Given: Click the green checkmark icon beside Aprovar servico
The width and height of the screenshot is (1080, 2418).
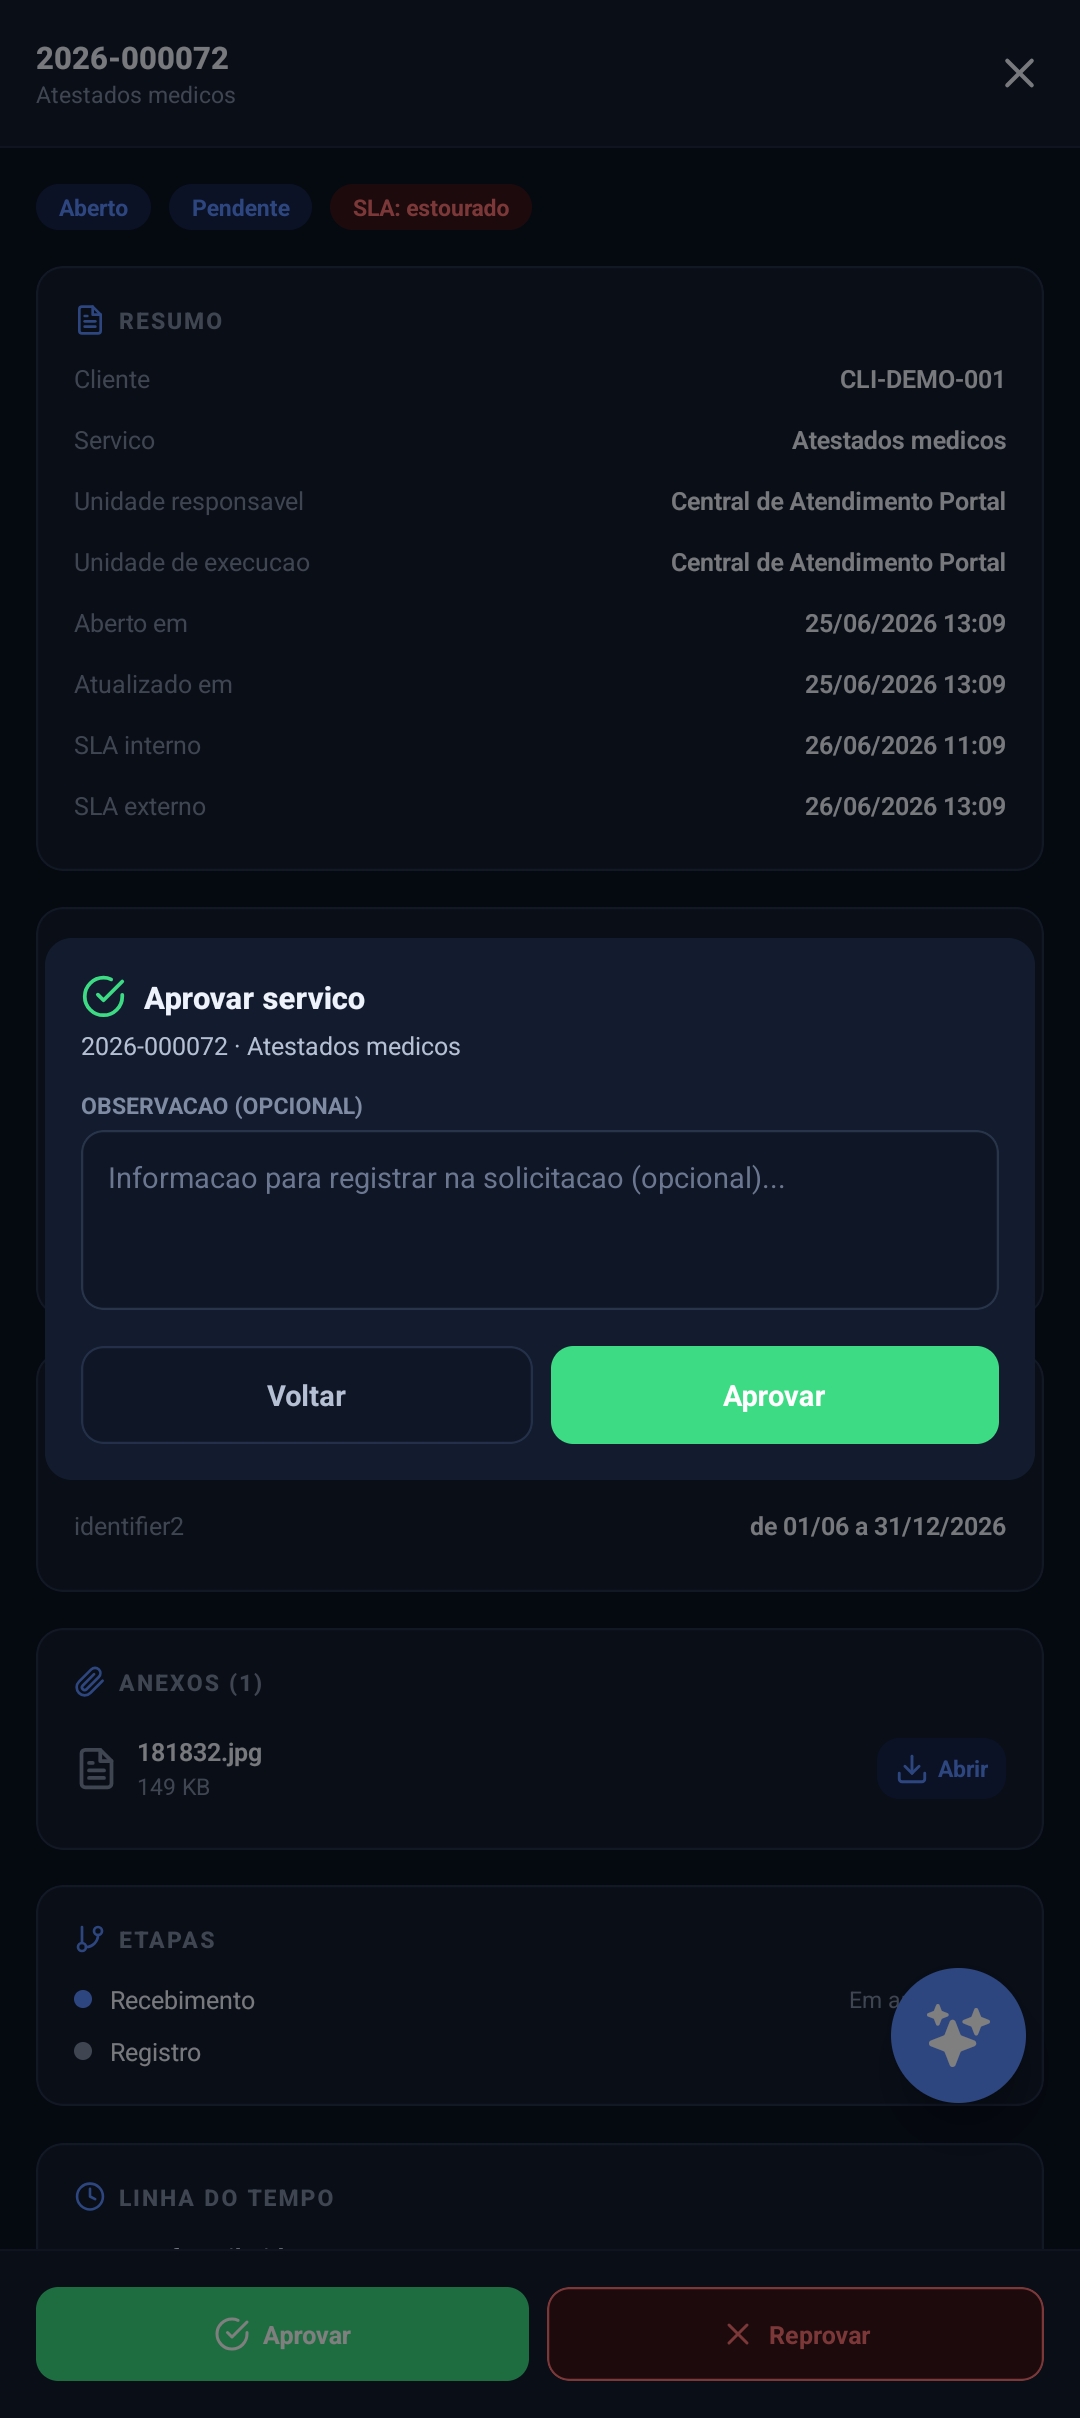Looking at the screenshot, I should point(104,997).
